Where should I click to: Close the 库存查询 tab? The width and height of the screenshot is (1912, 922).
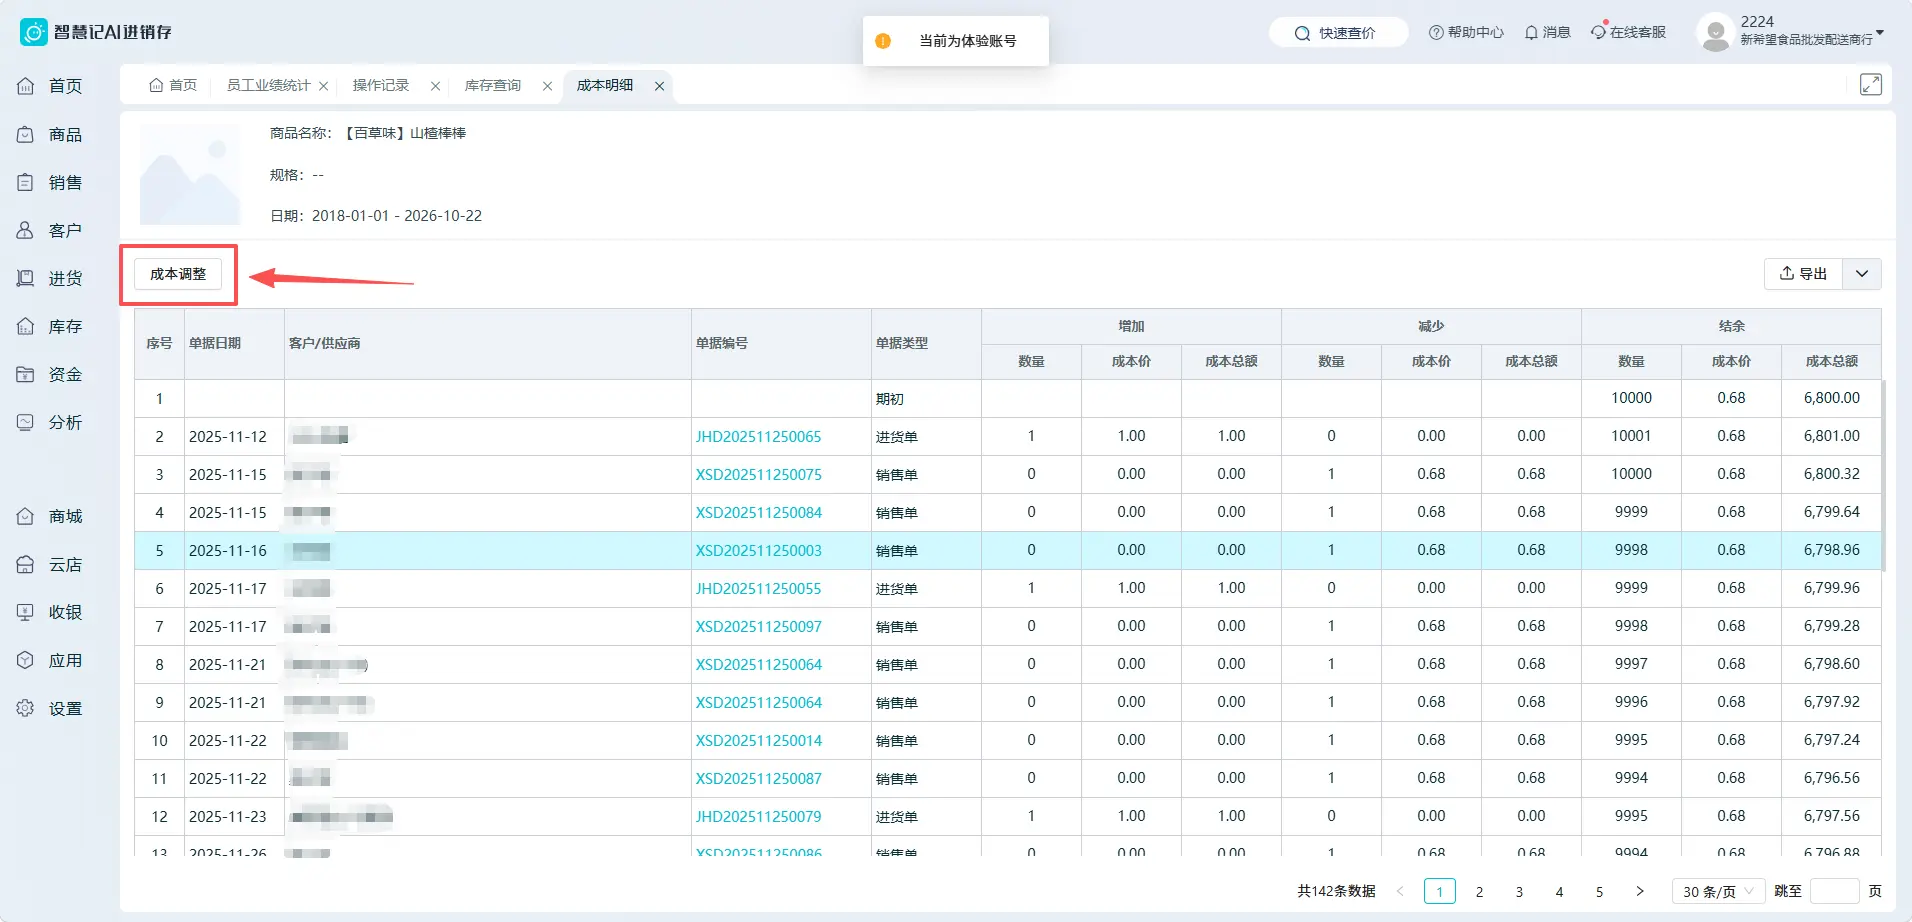click(x=547, y=86)
